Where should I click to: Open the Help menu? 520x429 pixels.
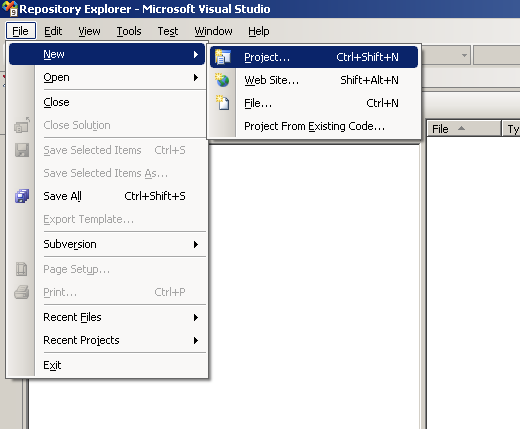[x=259, y=31]
